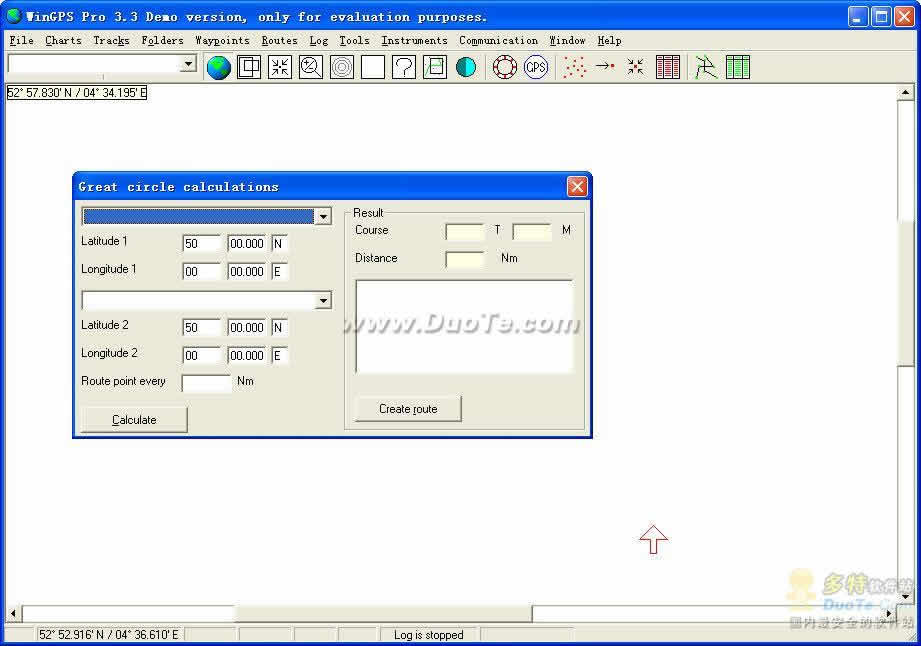Expand the toolbar combo box dropdown arrow

point(188,63)
